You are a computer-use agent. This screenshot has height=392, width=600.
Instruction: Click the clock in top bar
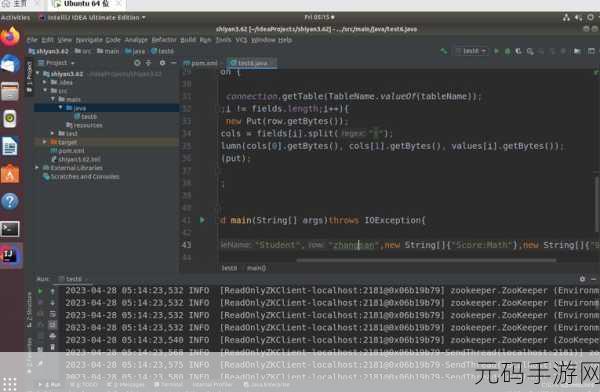pos(319,17)
